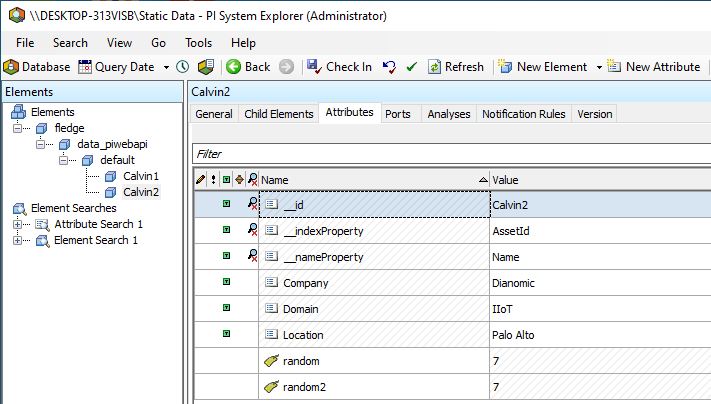The image size is (711, 404).
Task: Click the attribute Filter input field
Action: [x=450, y=154]
